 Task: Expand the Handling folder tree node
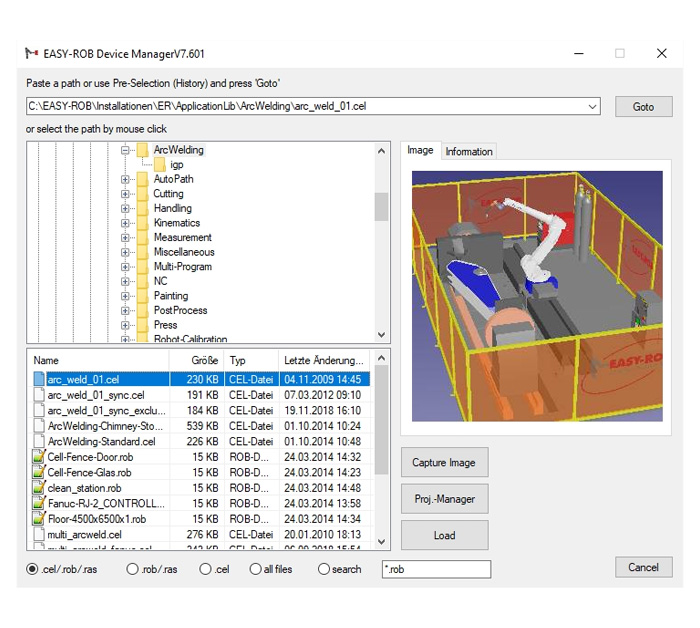(125, 209)
